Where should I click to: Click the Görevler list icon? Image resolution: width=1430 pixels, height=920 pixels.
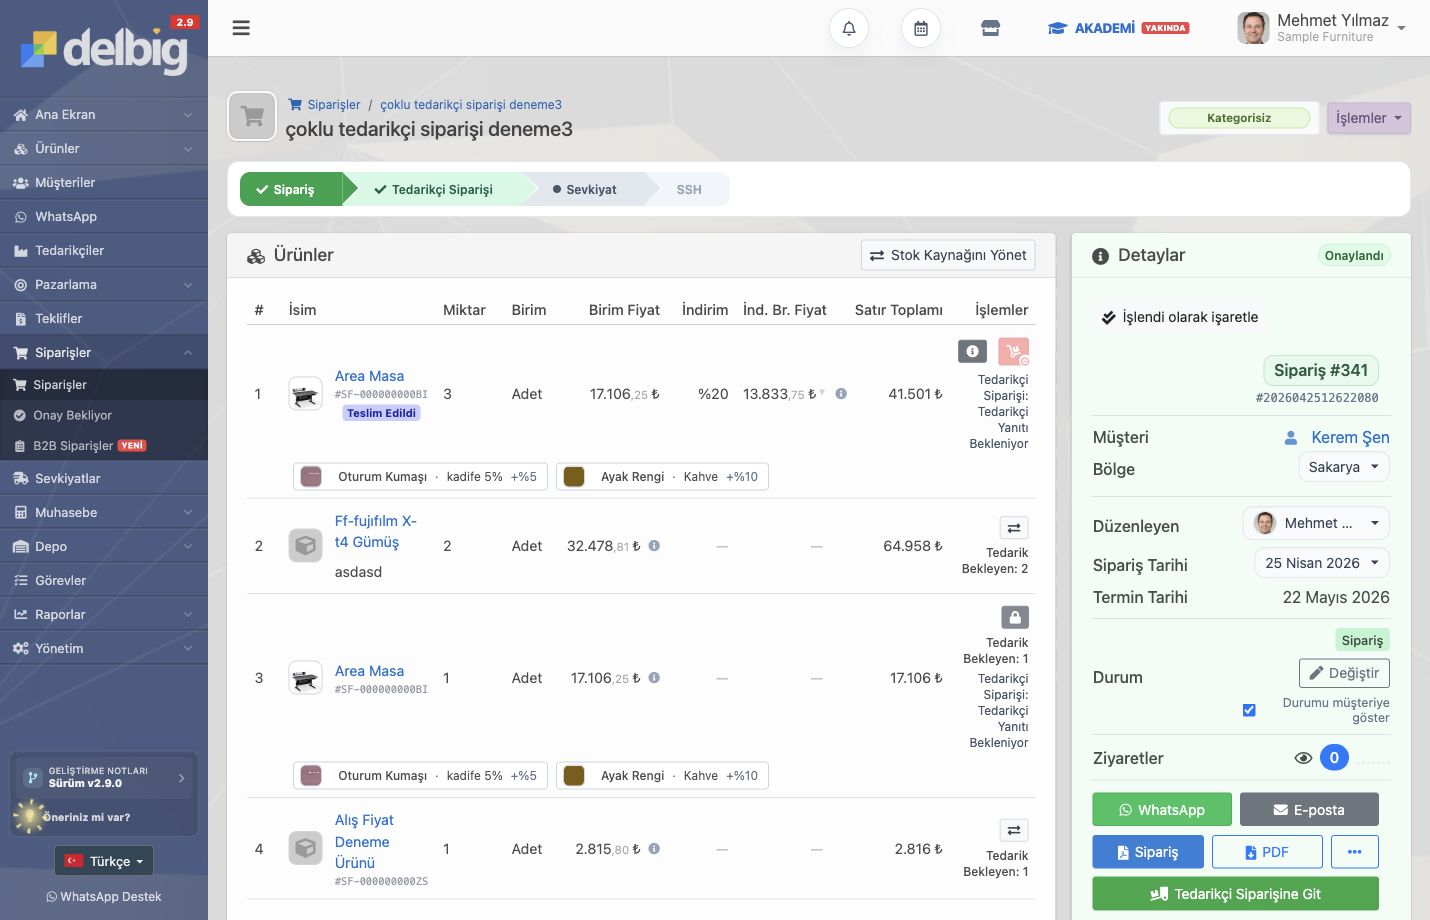click(x=20, y=580)
